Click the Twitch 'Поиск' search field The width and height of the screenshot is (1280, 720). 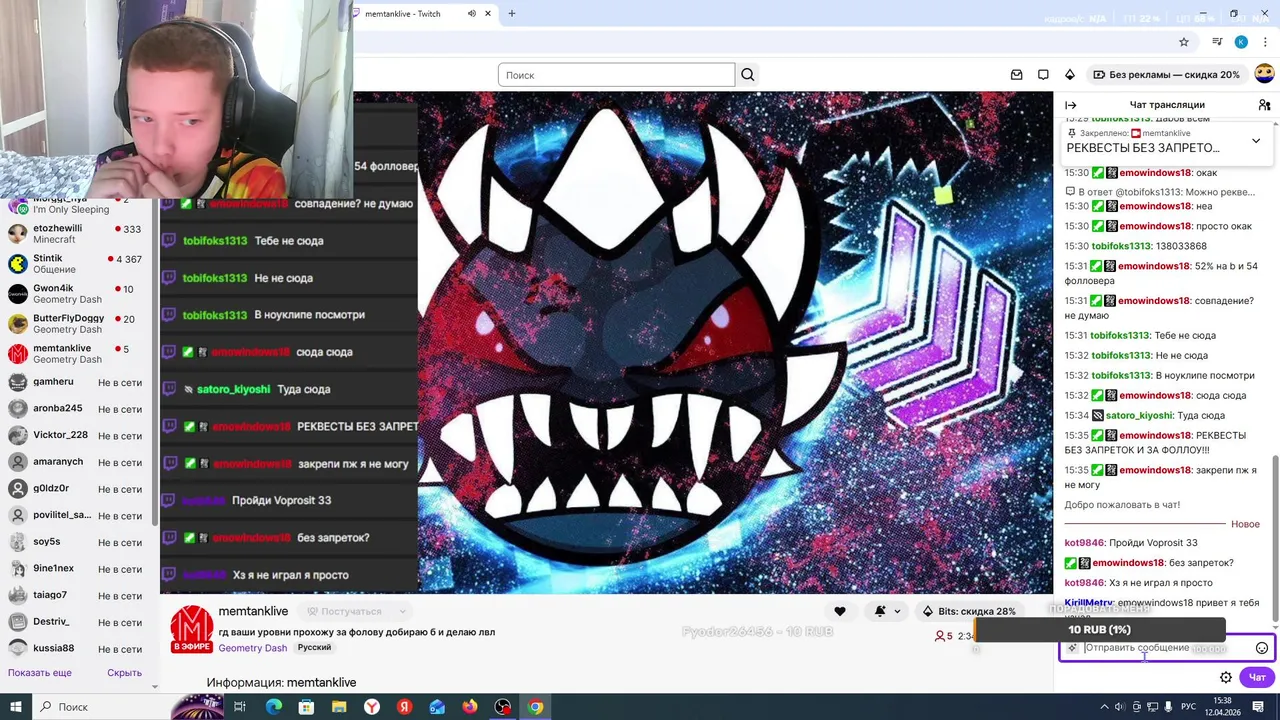pyautogui.click(x=616, y=75)
